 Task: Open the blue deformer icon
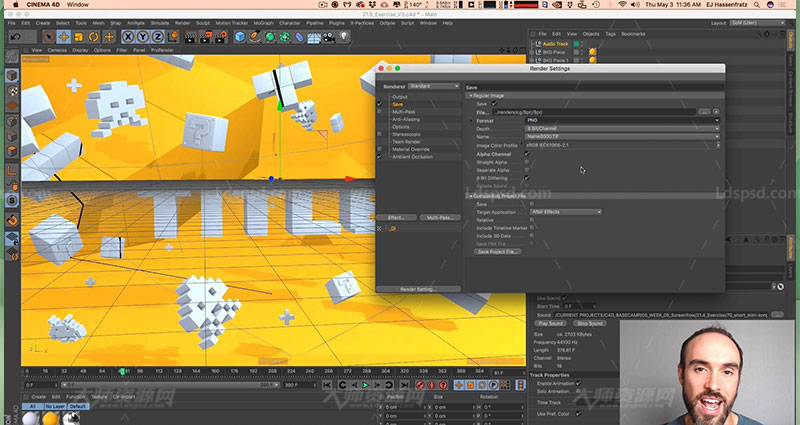tap(299, 37)
